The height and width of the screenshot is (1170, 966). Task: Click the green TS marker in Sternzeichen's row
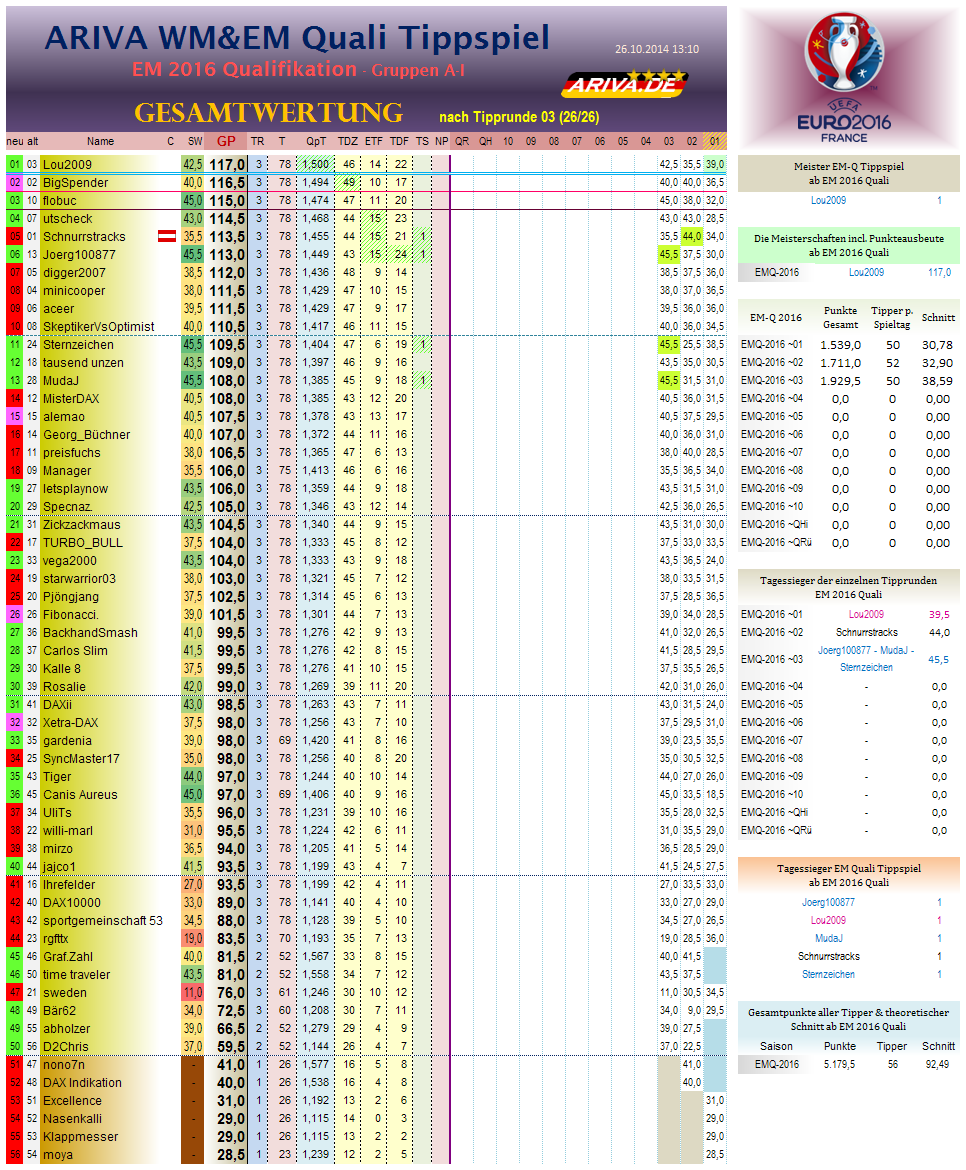pyautogui.click(x=423, y=345)
